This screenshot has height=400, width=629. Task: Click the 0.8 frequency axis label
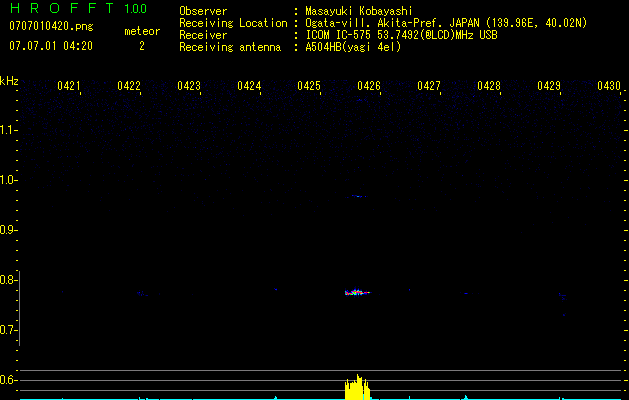click(x=8, y=280)
